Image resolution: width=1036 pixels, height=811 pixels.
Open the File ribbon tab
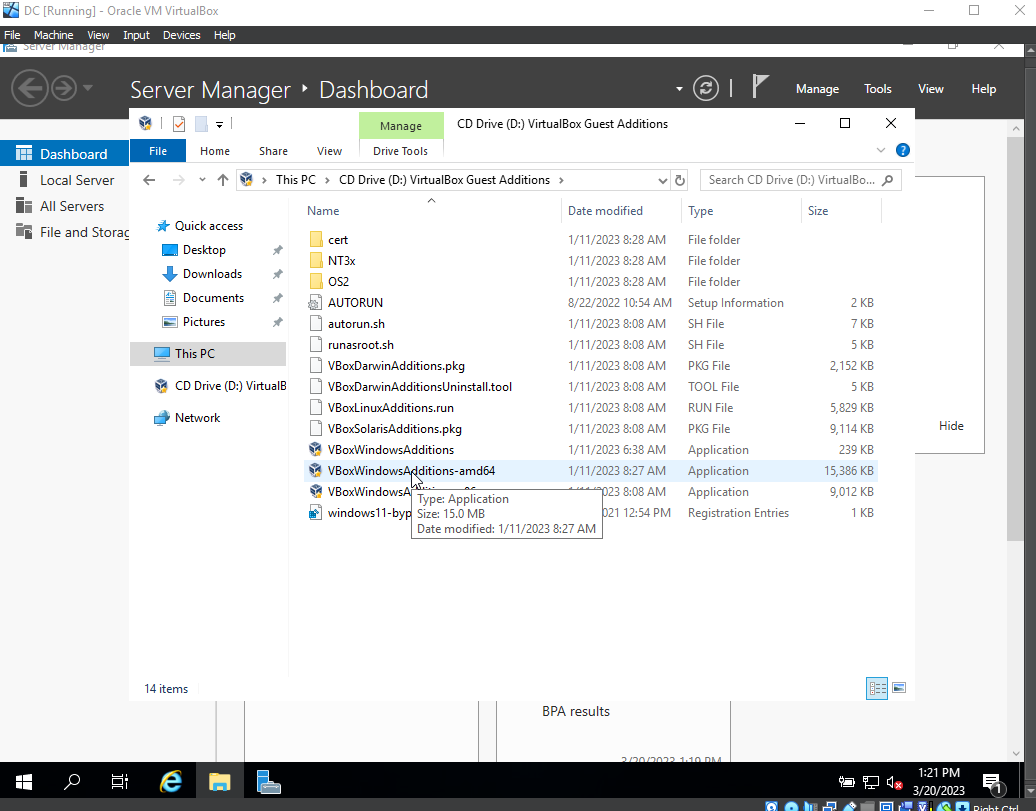[x=158, y=151]
